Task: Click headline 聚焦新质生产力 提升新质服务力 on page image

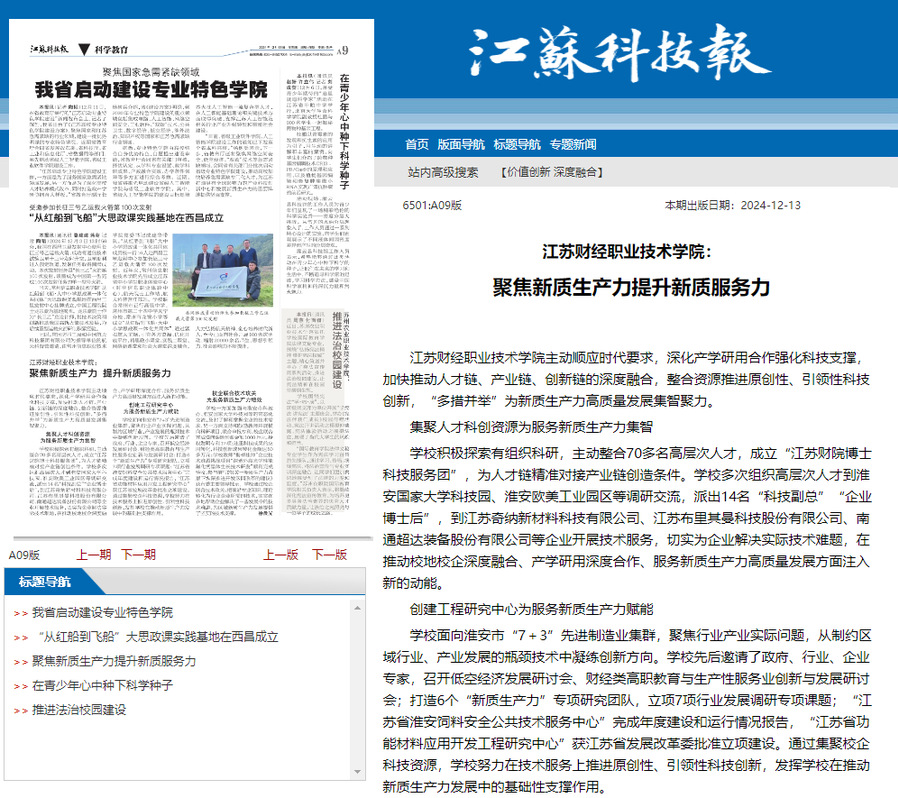Action: point(100,373)
